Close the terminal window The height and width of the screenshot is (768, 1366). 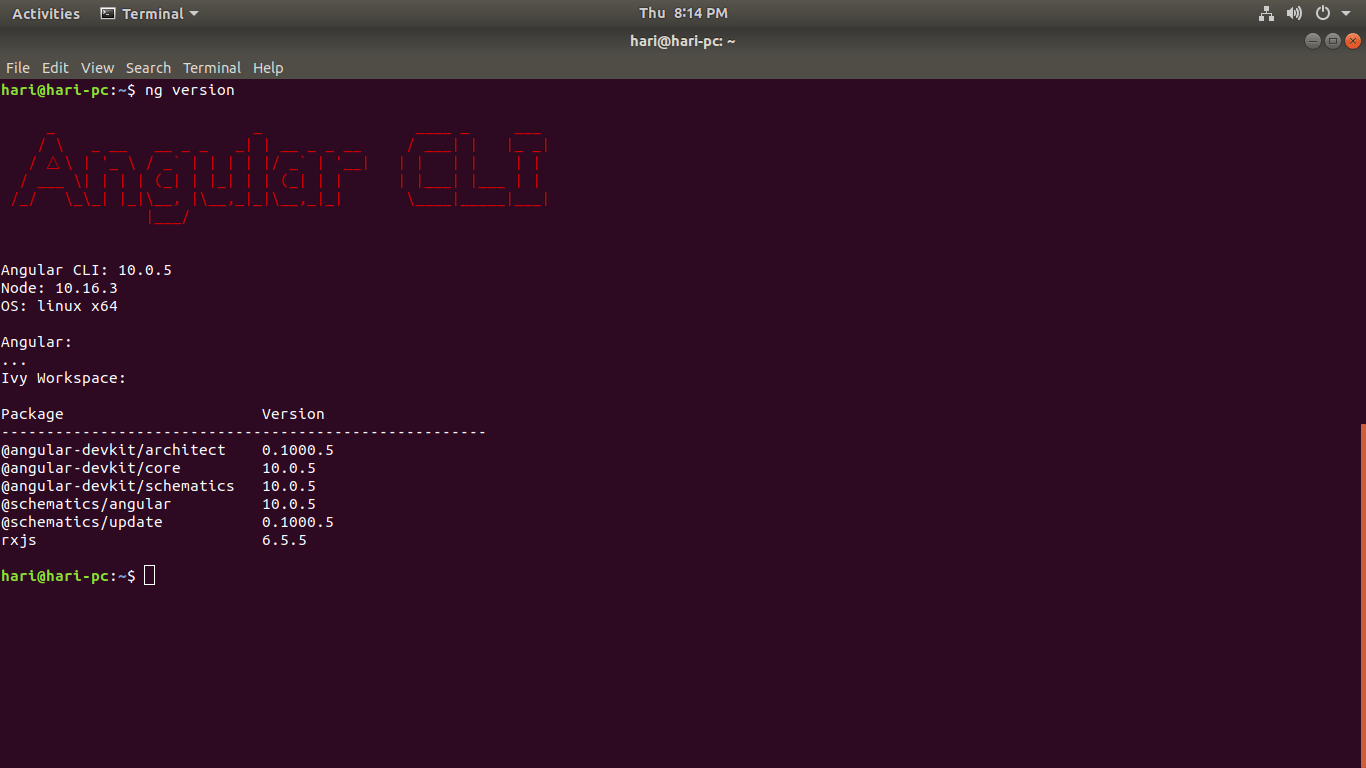[1353, 41]
